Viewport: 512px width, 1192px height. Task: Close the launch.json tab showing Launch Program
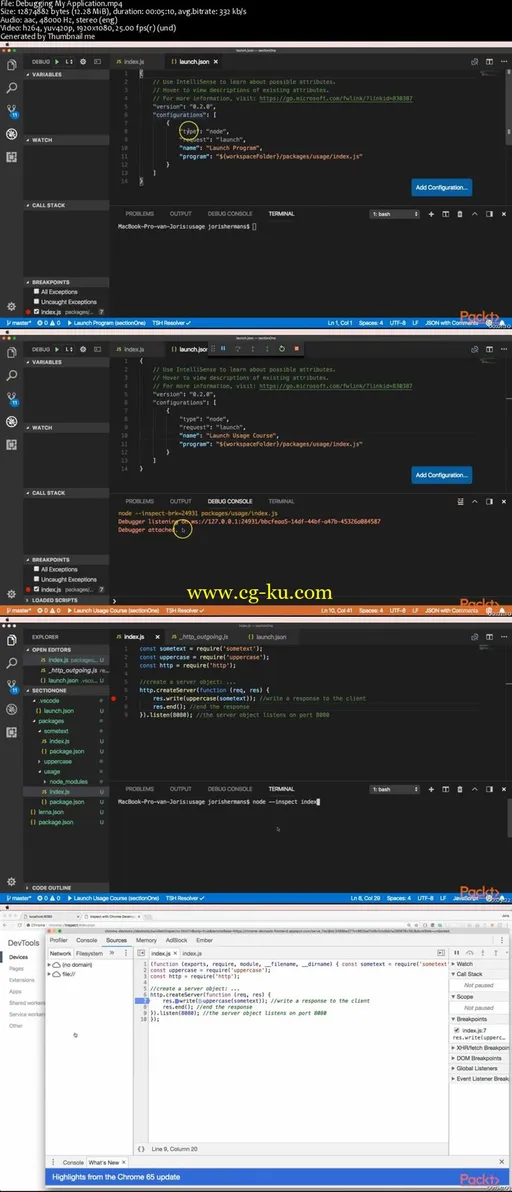coord(216,61)
